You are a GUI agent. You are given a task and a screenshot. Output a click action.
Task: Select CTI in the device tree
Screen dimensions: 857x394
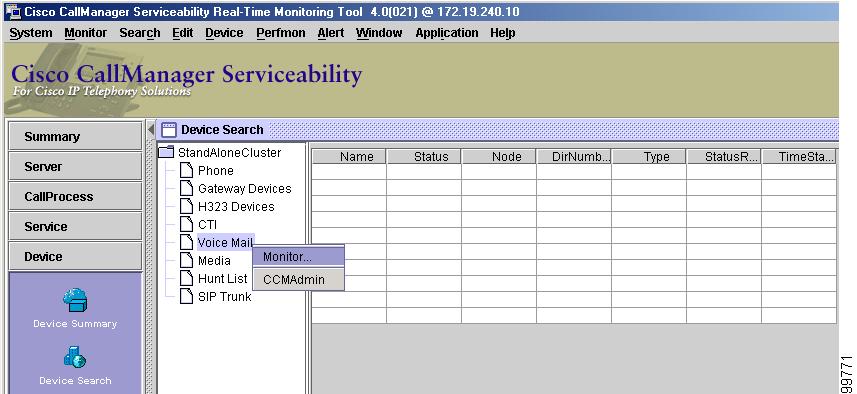coord(207,225)
